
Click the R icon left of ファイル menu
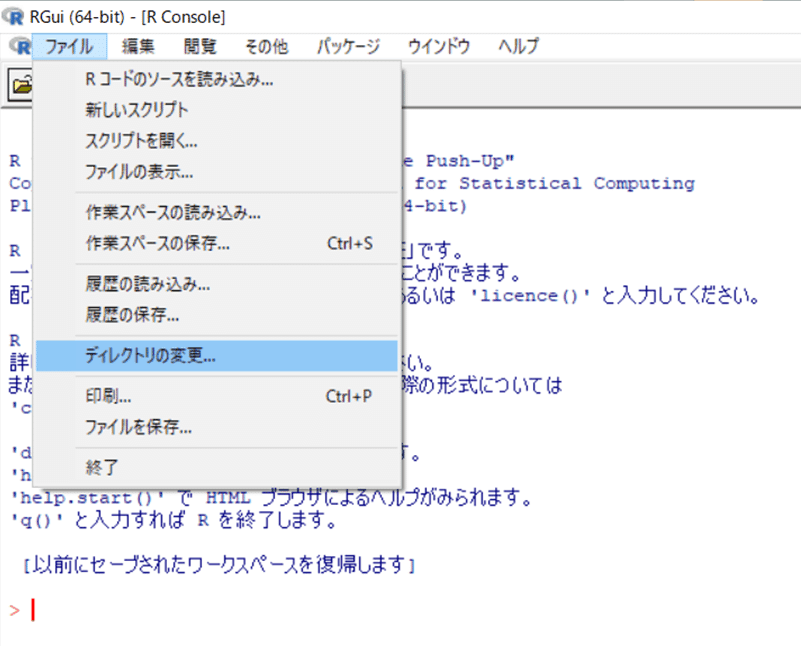(20, 46)
